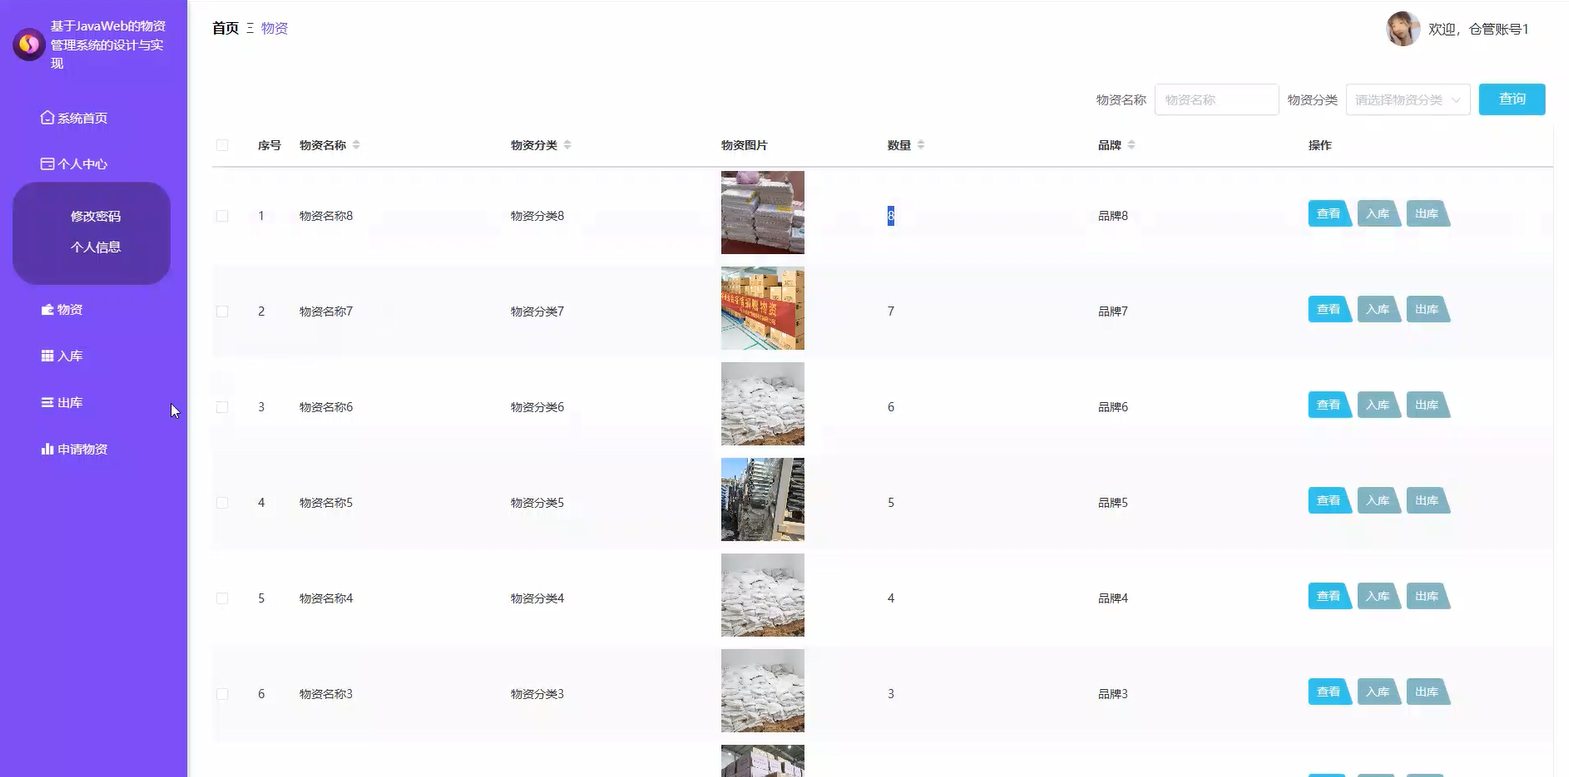Viewport: 1569px width, 777px height.
Task: Open the image thumbnail for 物资名称8
Action: (762, 212)
